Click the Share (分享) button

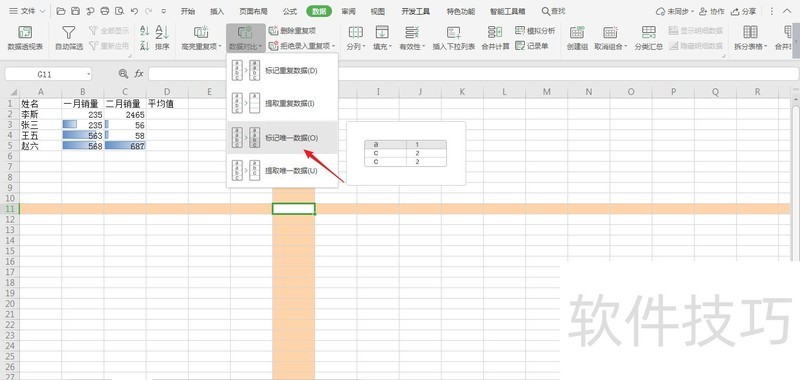pyautogui.click(x=744, y=11)
